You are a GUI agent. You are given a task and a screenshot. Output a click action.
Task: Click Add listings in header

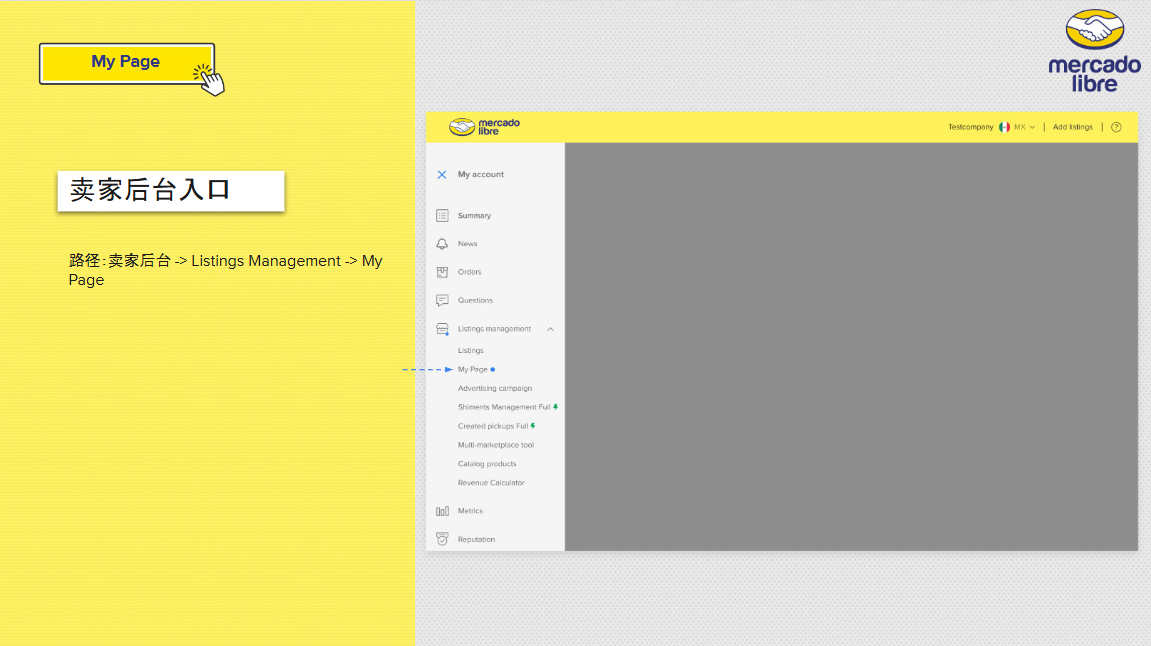tap(1072, 127)
